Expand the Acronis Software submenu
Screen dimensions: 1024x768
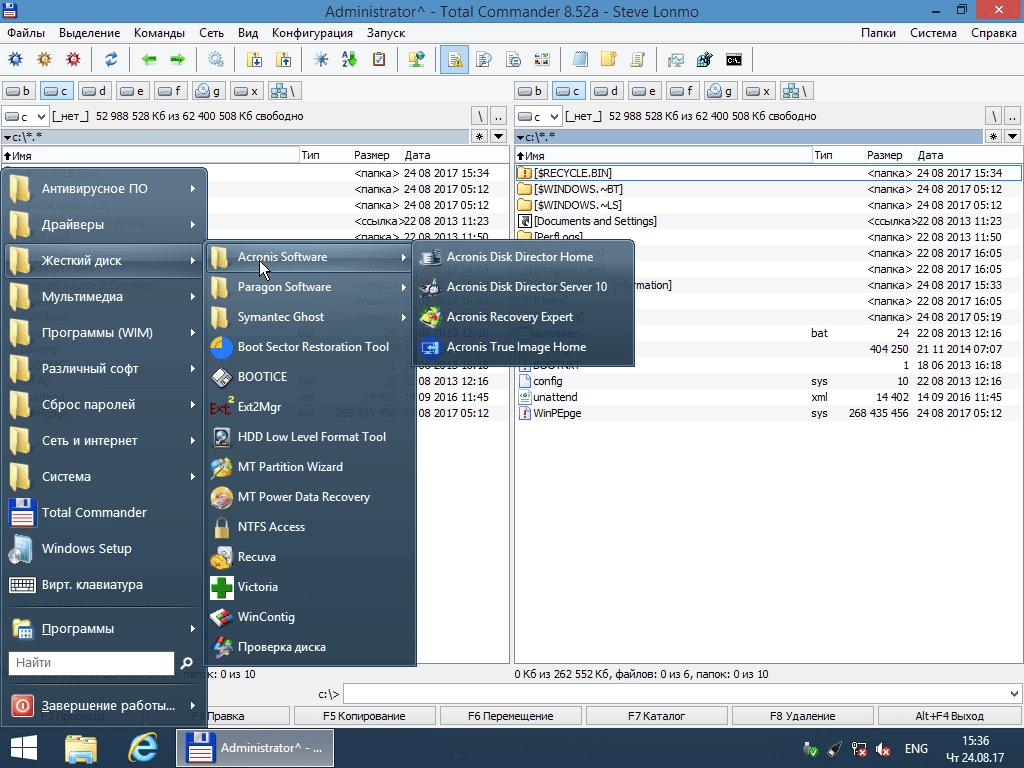310,257
